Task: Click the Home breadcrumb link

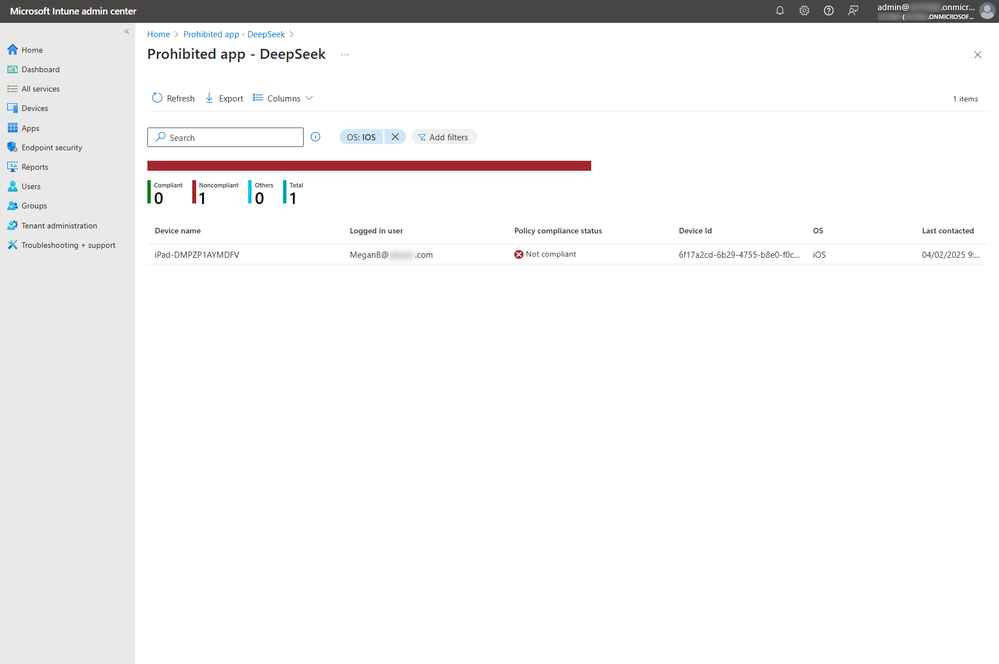Action: click(x=159, y=34)
